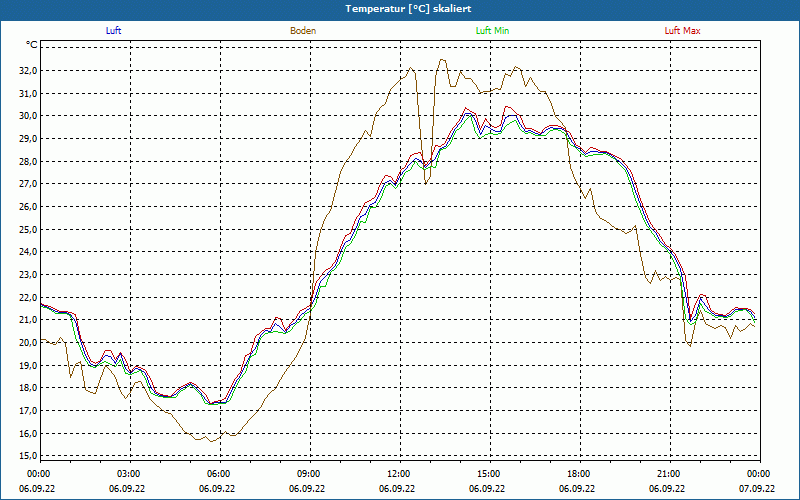Click the '27,0' y-axis value
The height and width of the screenshot is (500, 800).
(x=29, y=184)
